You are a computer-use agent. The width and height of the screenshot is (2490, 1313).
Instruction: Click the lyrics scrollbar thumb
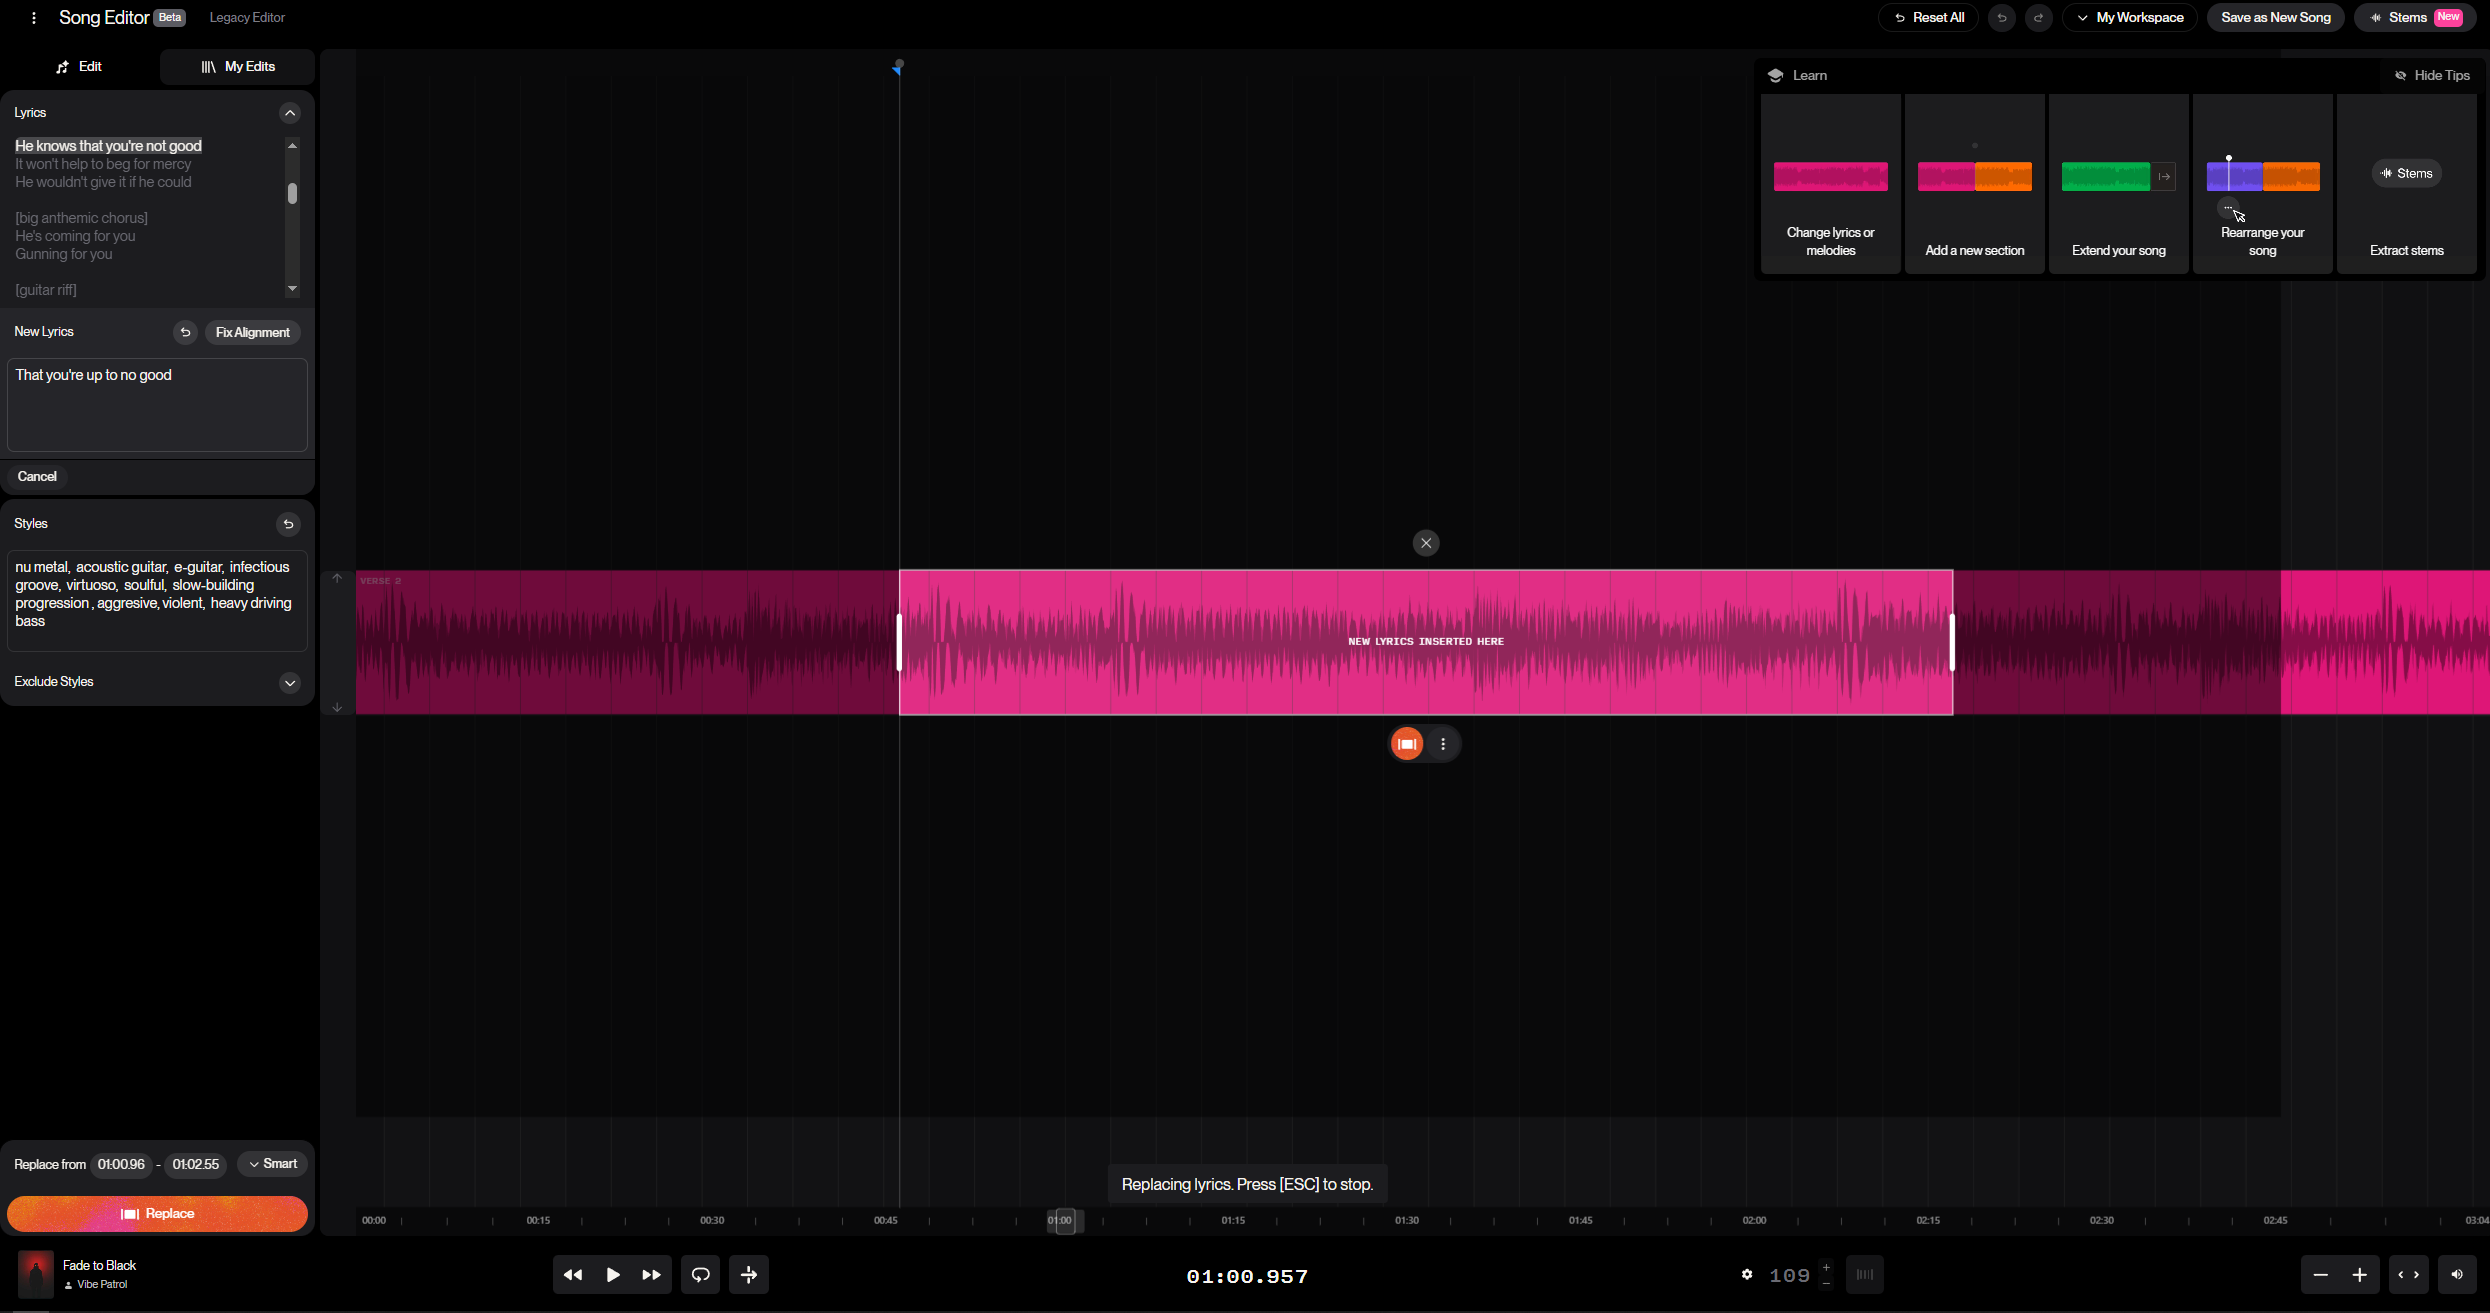[292, 194]
